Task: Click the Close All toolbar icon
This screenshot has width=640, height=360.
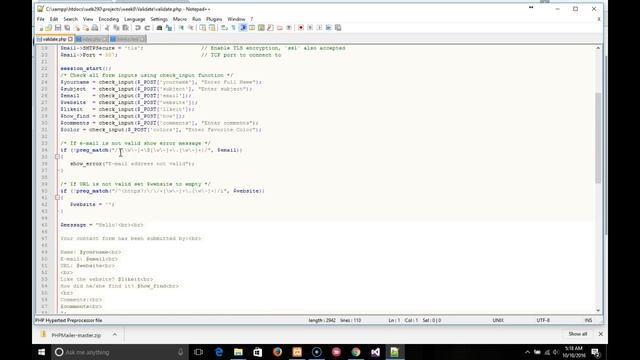Action: (x=86, y=28)
